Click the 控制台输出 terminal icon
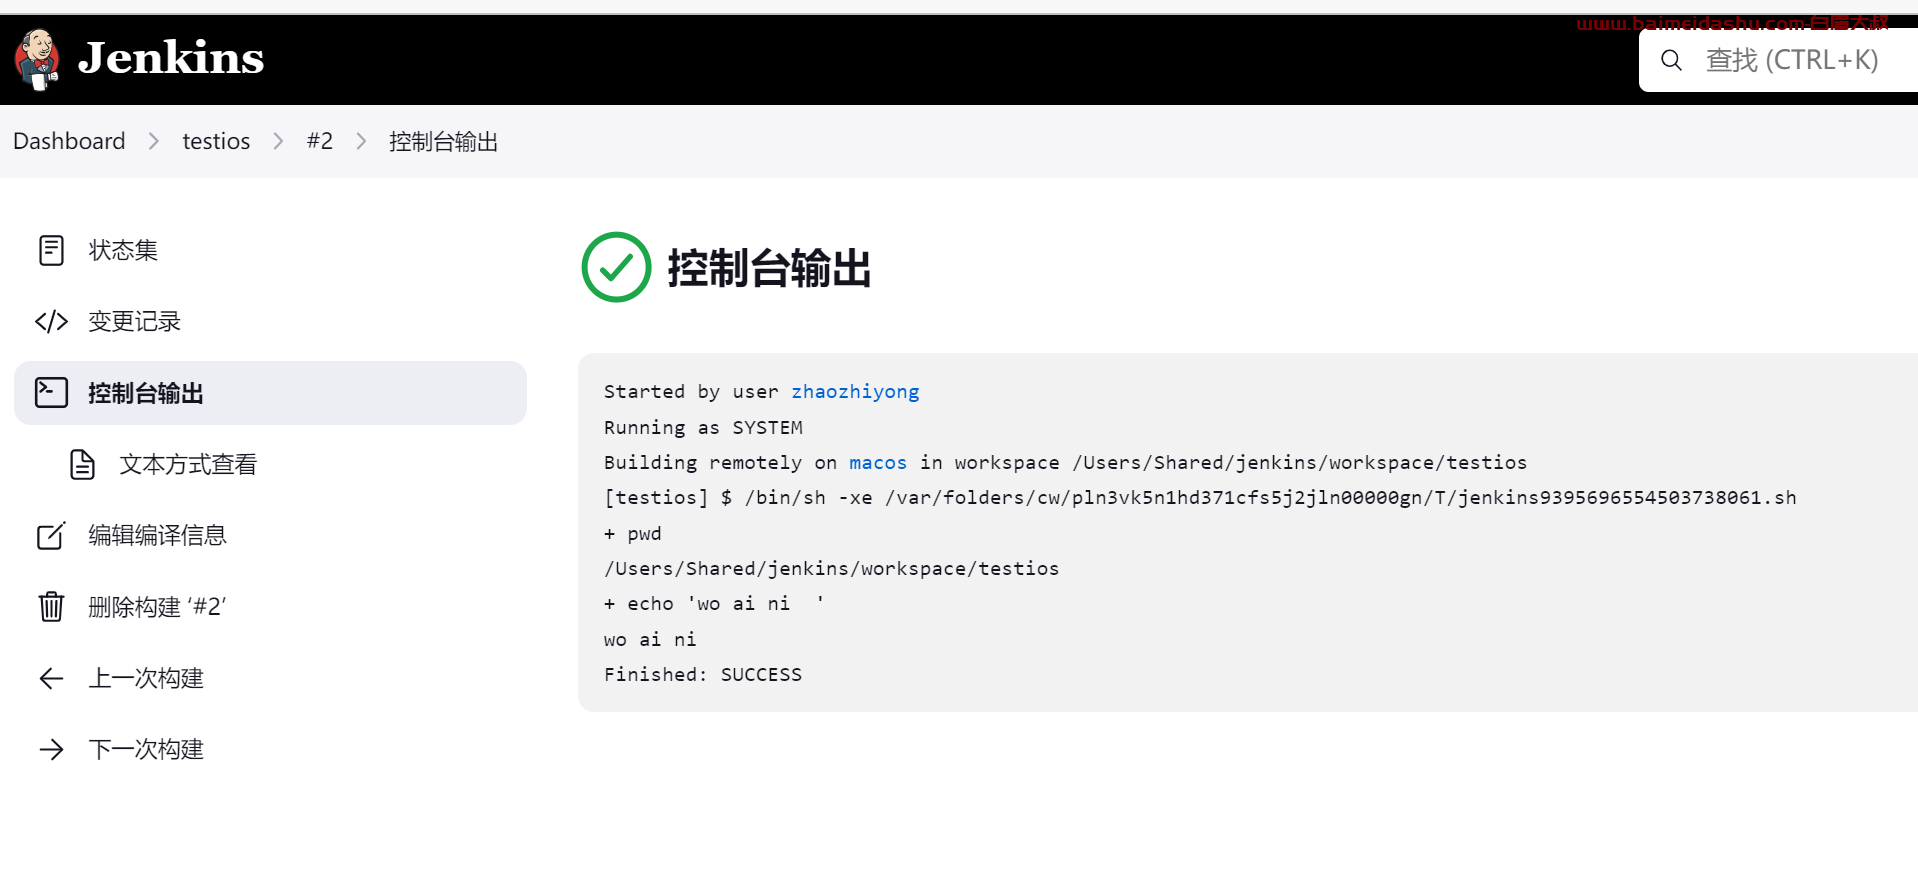 [51, 392]
